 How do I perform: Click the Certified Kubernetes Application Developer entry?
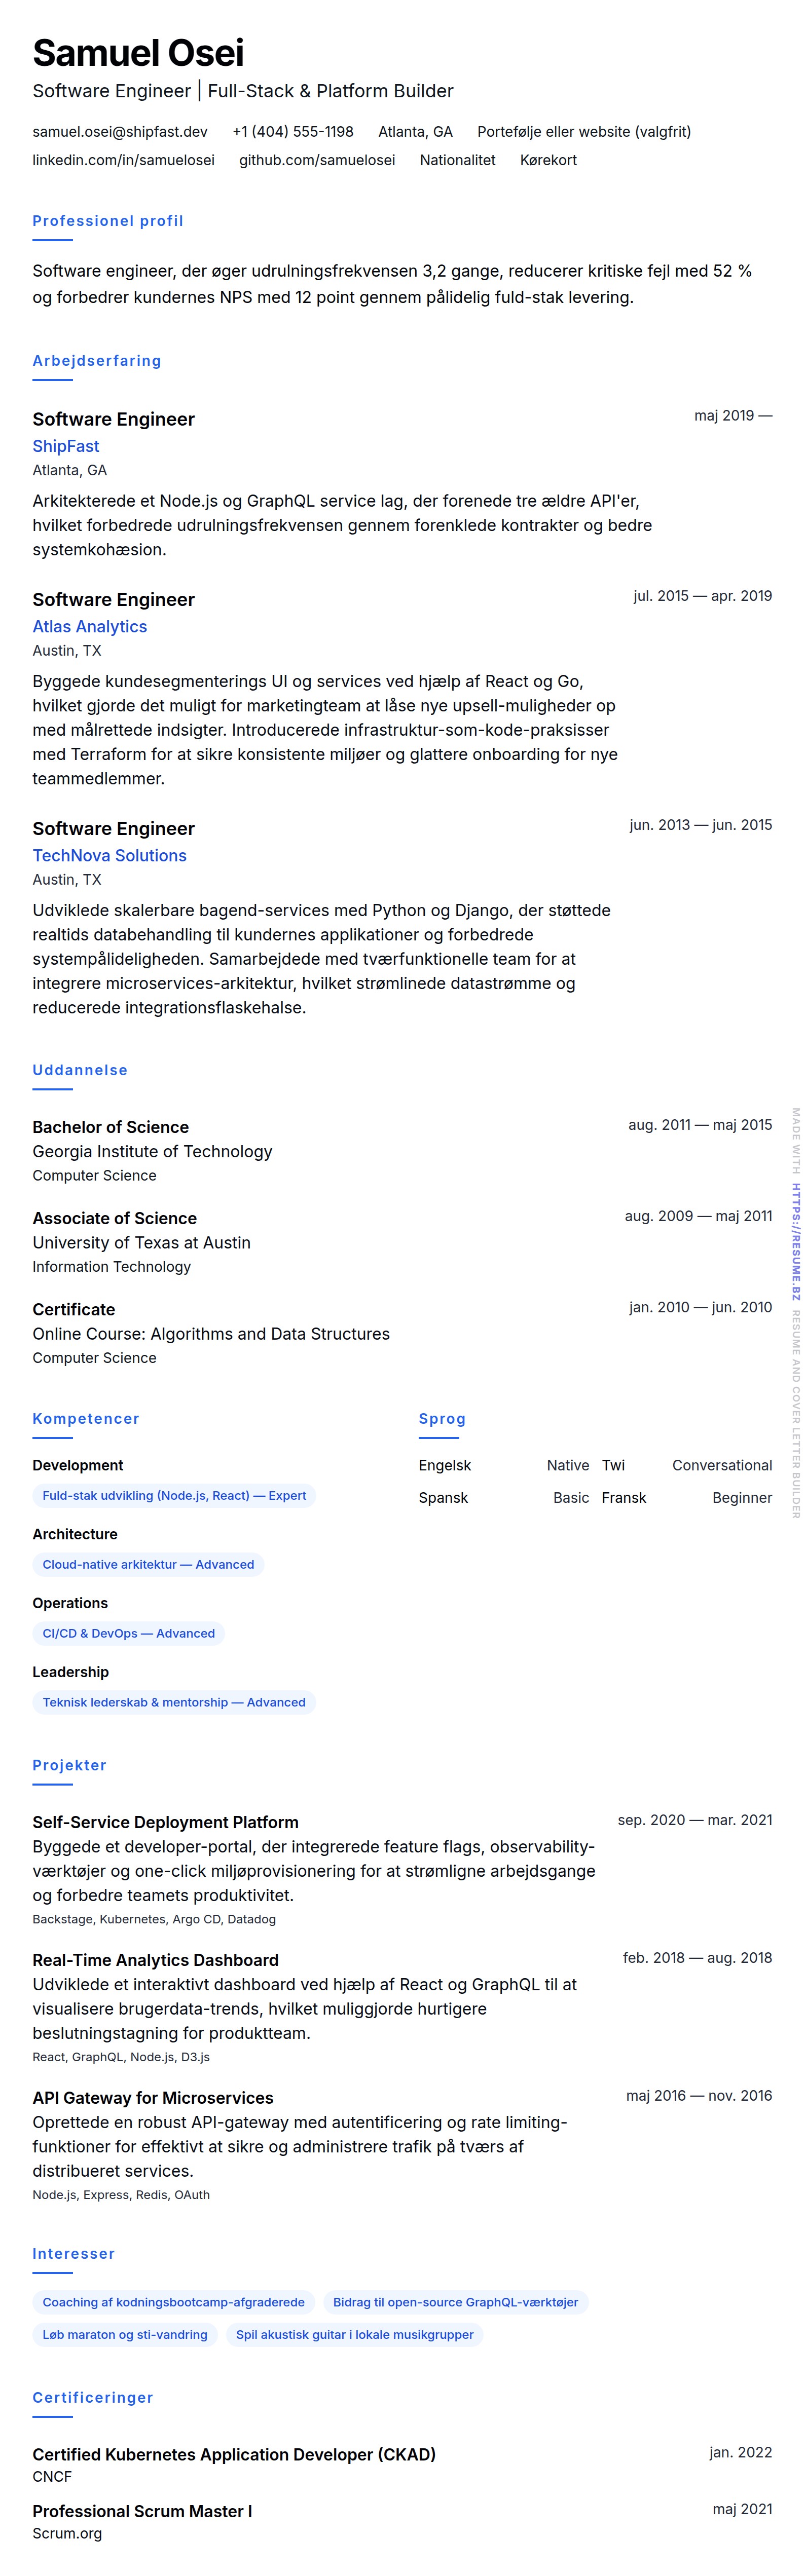234,2454
